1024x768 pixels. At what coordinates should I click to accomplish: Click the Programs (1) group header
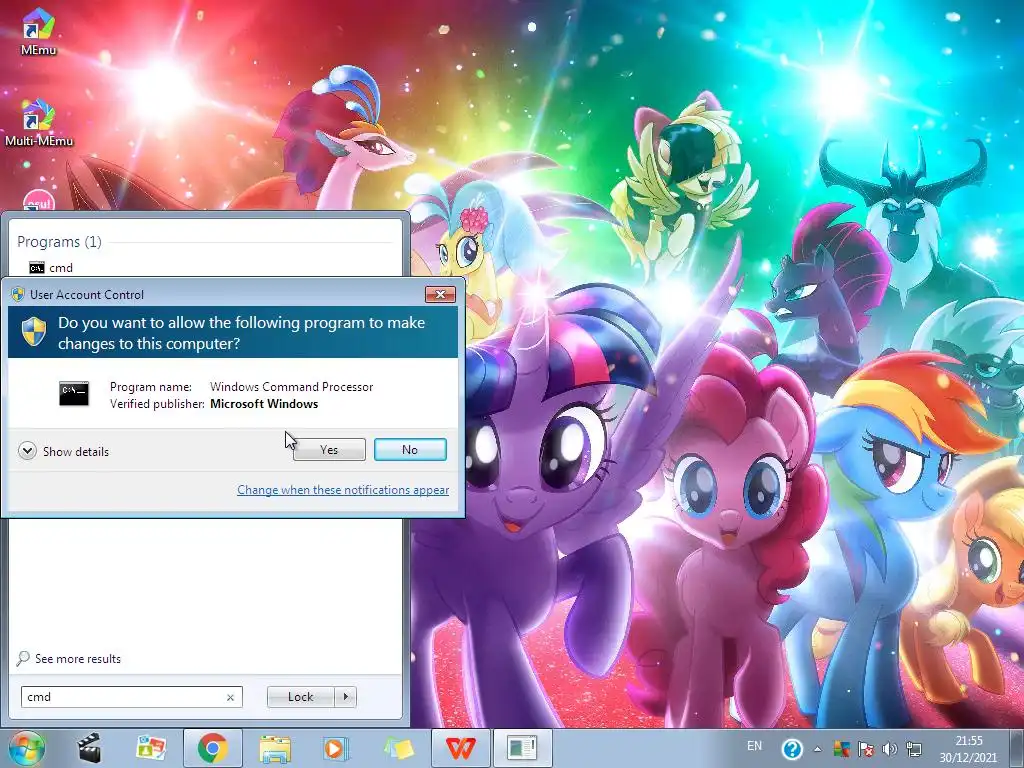coord(59,242)
